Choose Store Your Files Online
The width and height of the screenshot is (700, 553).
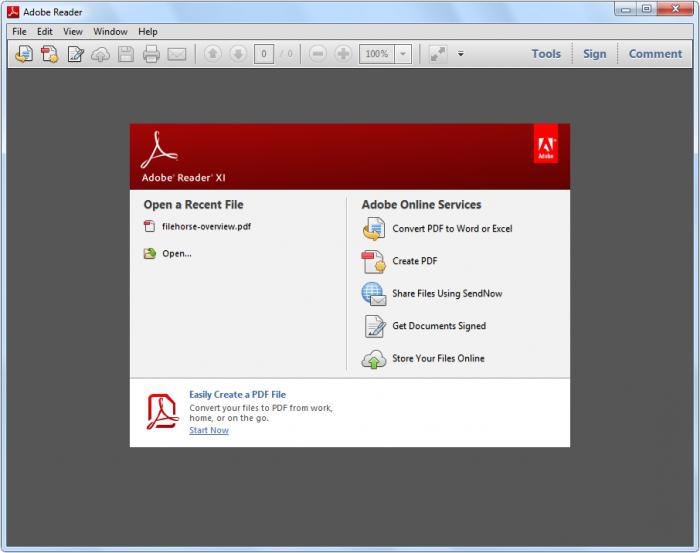[x=438, y=358]
